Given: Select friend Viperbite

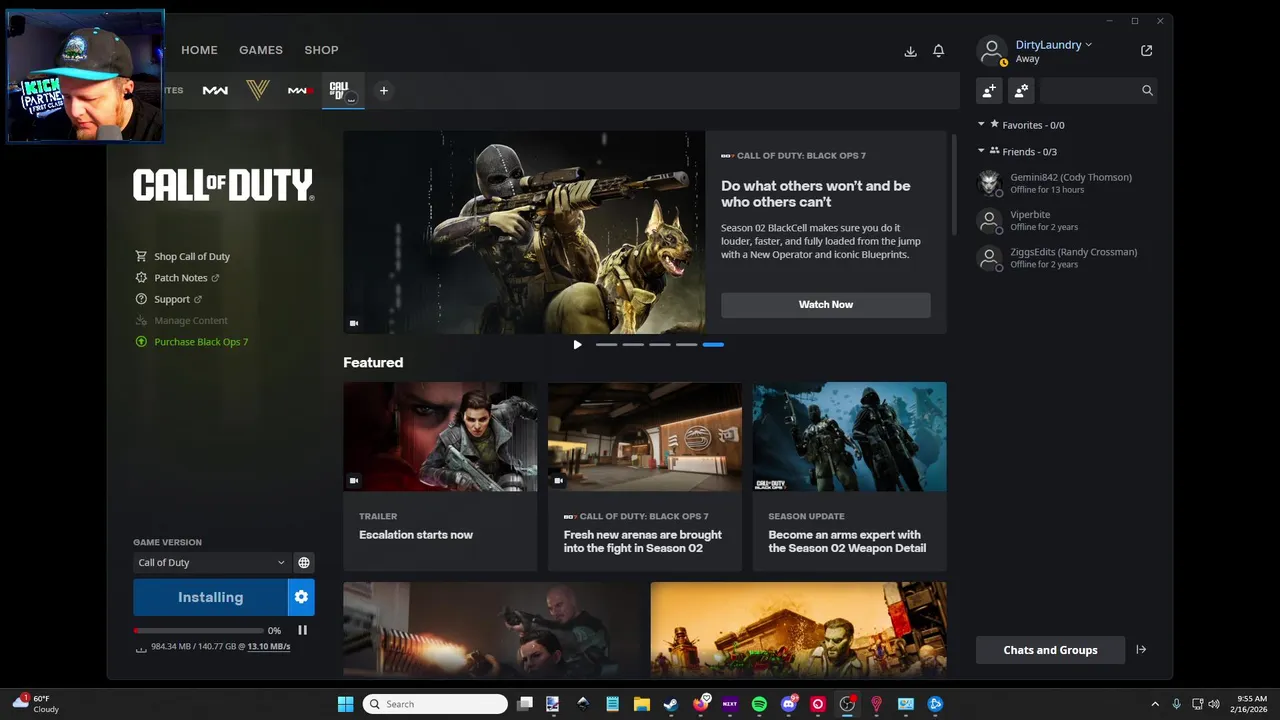Looking at the screenshot, I should click(x=1066, y=220).
